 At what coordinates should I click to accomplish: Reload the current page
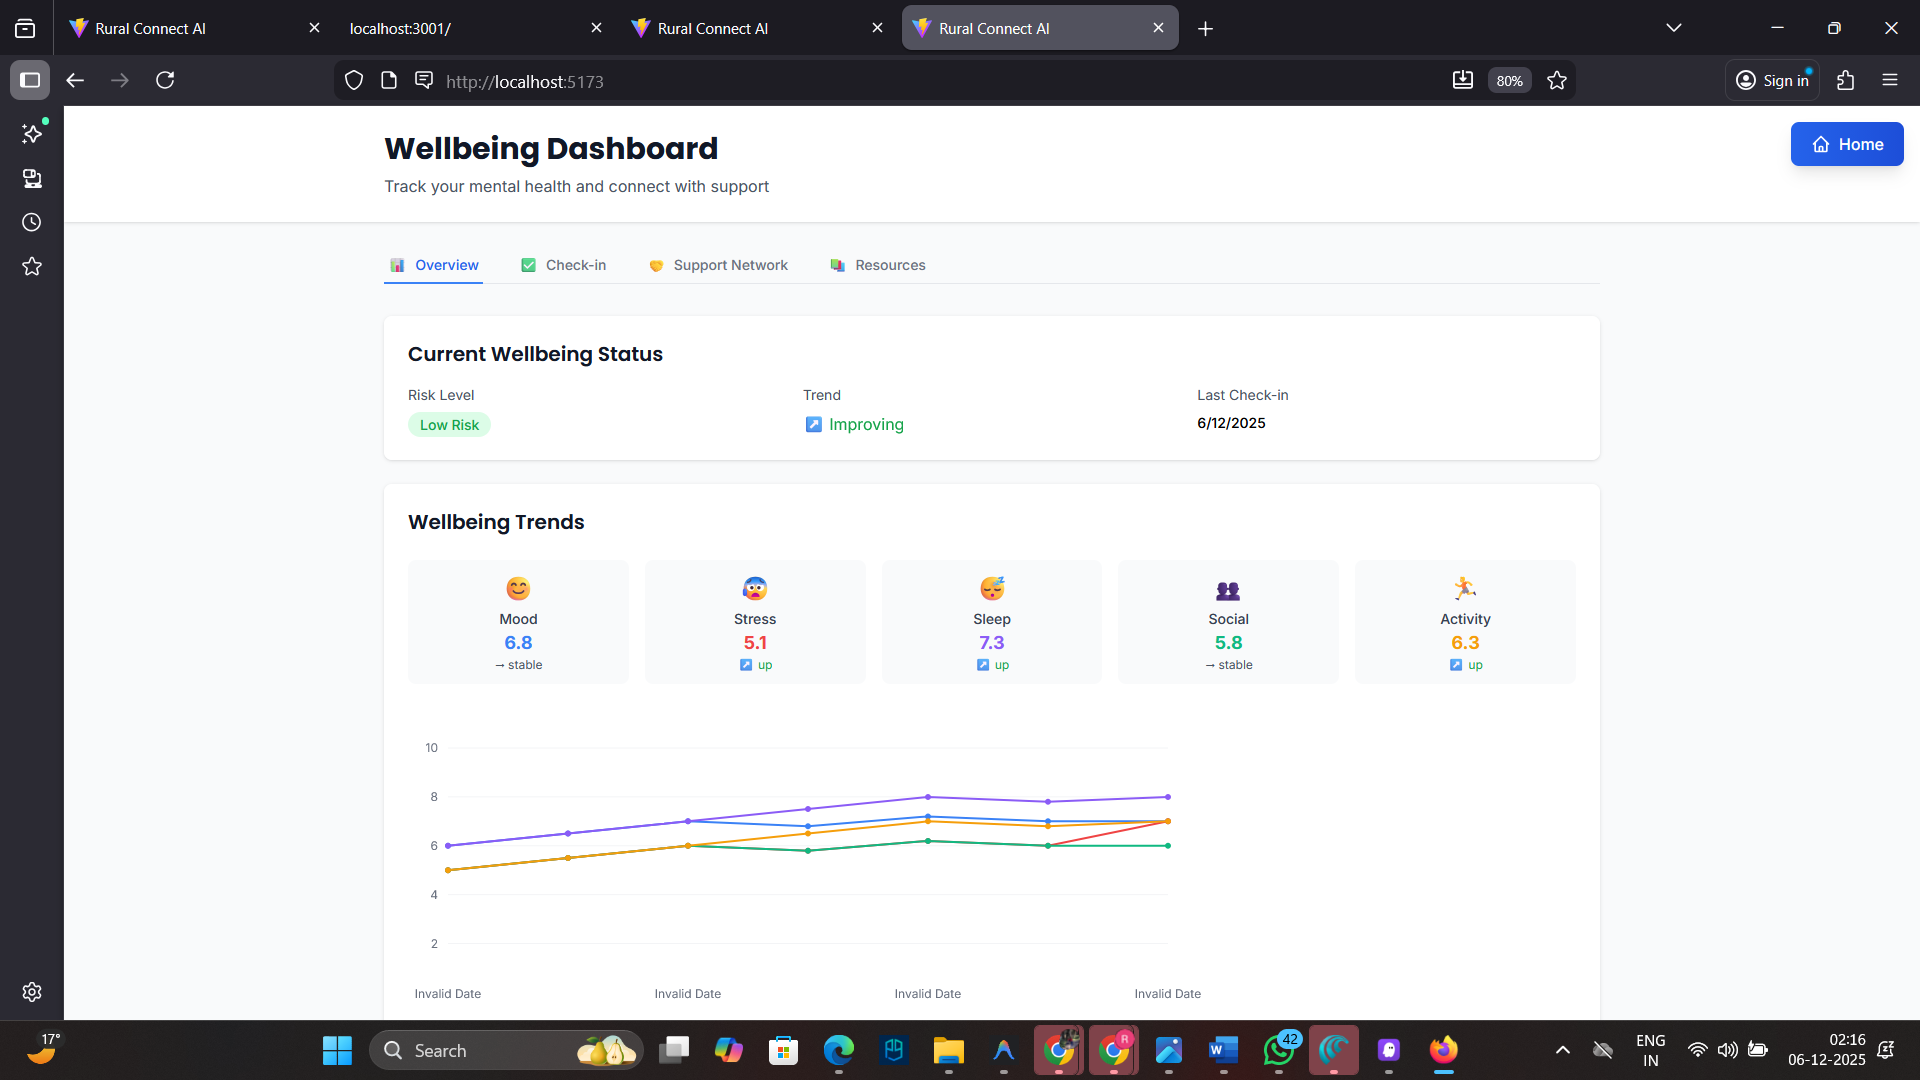click(165, 80)
